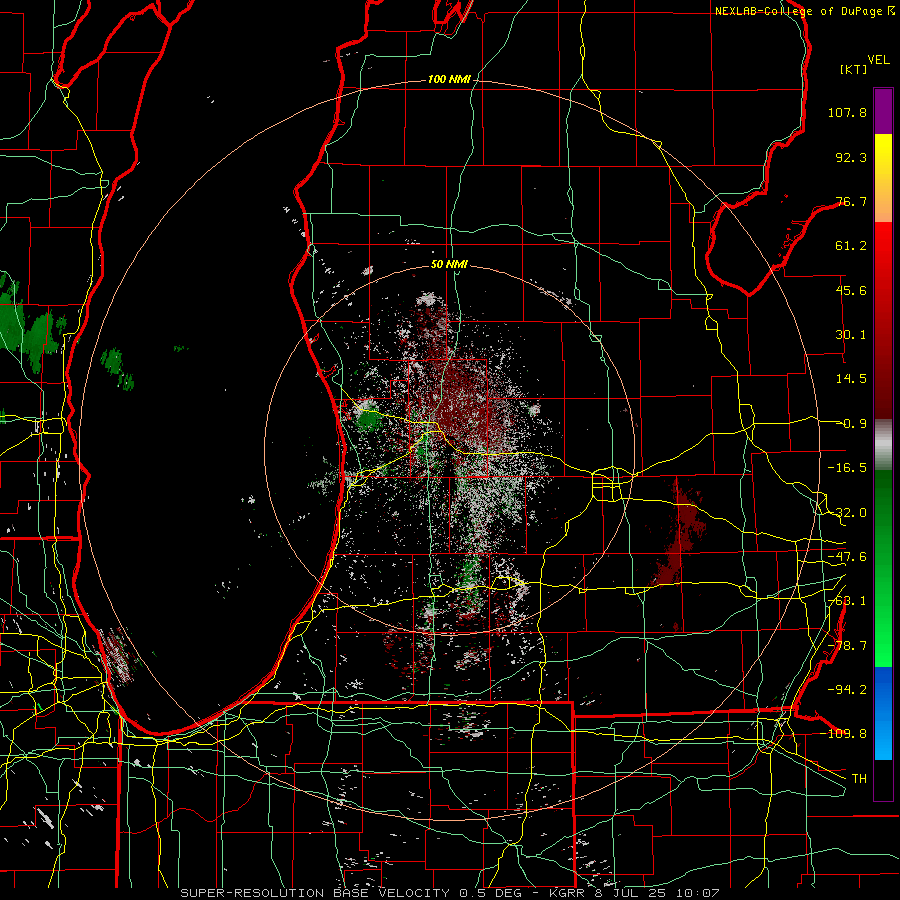900x900 pixels.
Task: Click the 76.7 legend value
Action: click(x=851, y=201)
